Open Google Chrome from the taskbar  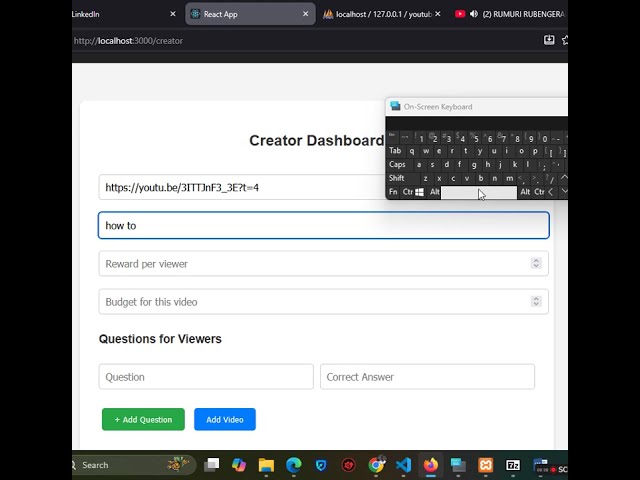(376, 464)
